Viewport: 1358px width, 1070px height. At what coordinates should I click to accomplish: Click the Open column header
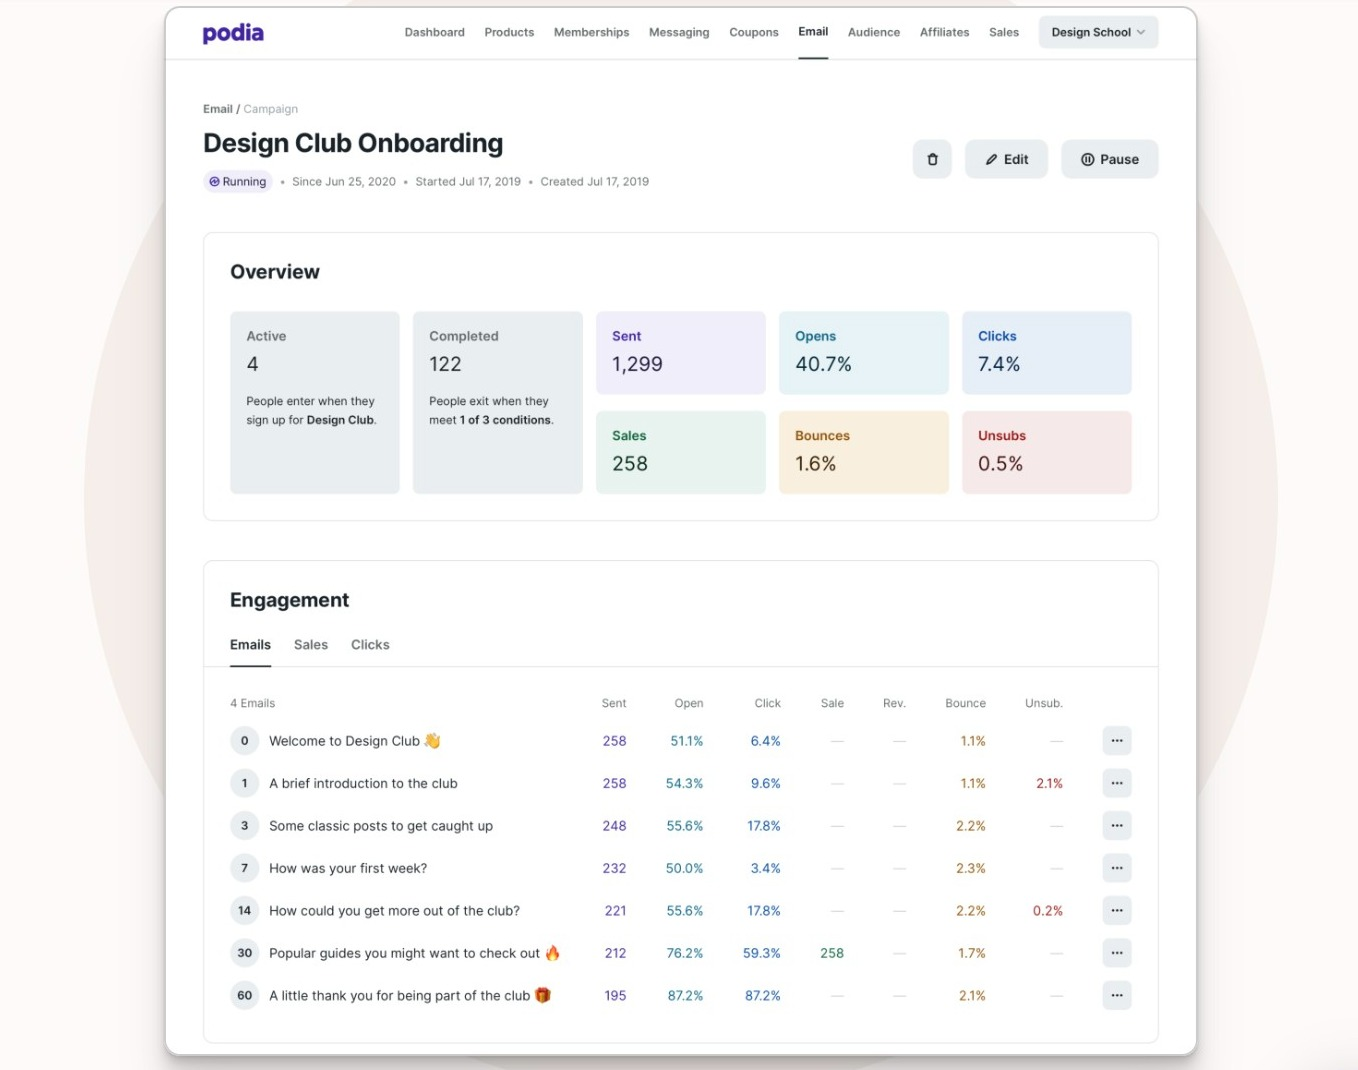point(689,703)
